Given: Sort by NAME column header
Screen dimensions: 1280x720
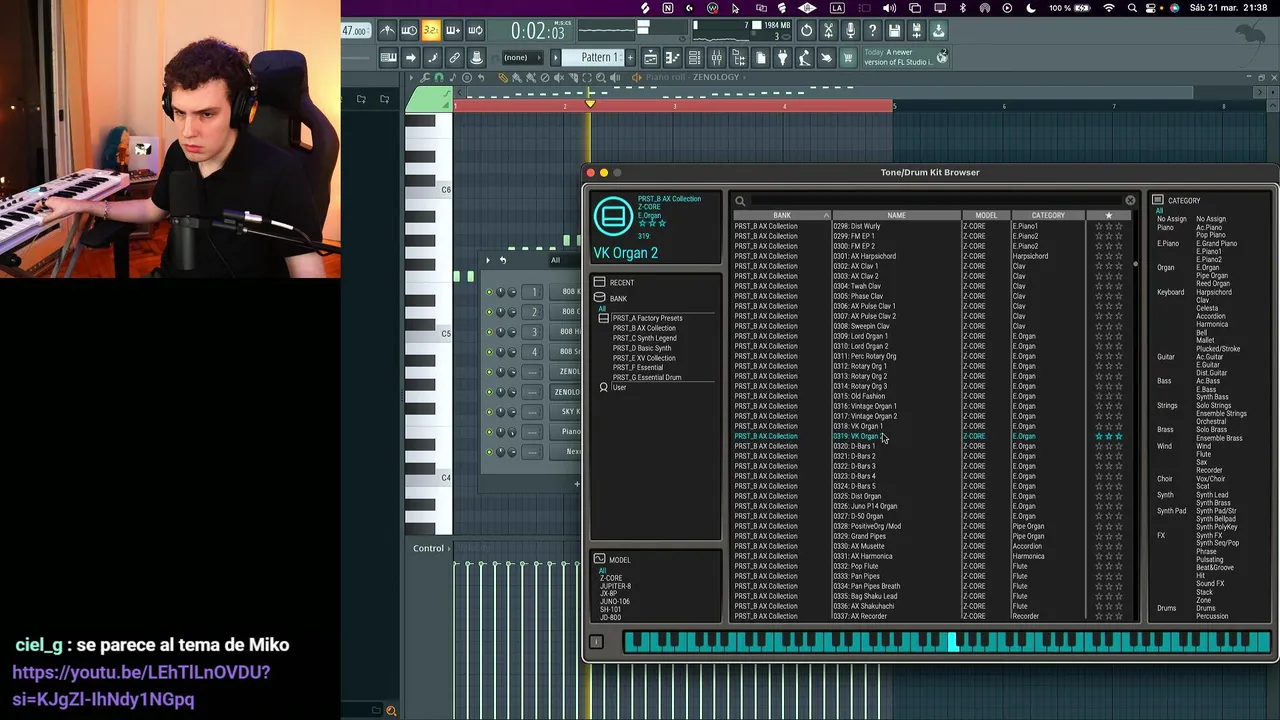Looking at the screenshot, I should click(896, 215).
